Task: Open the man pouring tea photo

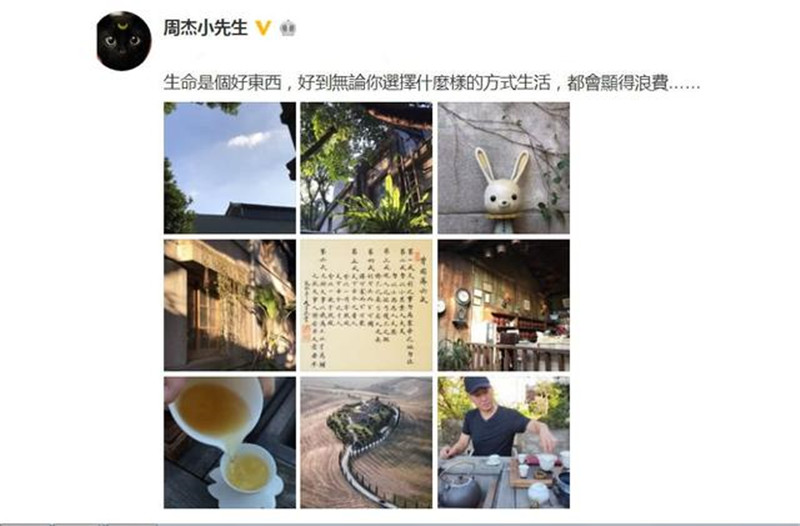Action: 504,442
